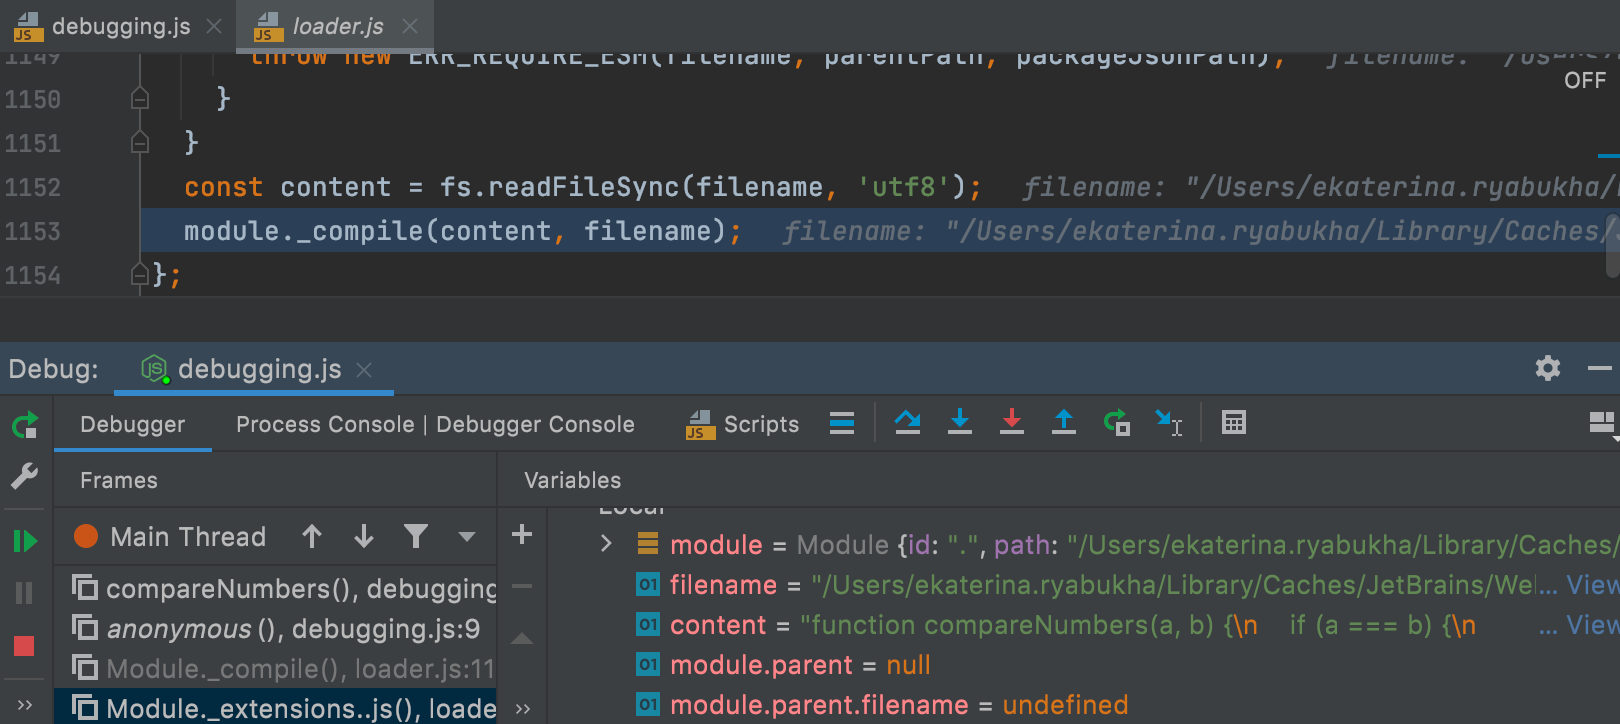Image resolution: width=1620 pixels, height=724 pixels.
Task: Click Main Thread in Frames panel
Action: (x=188, y=537)
